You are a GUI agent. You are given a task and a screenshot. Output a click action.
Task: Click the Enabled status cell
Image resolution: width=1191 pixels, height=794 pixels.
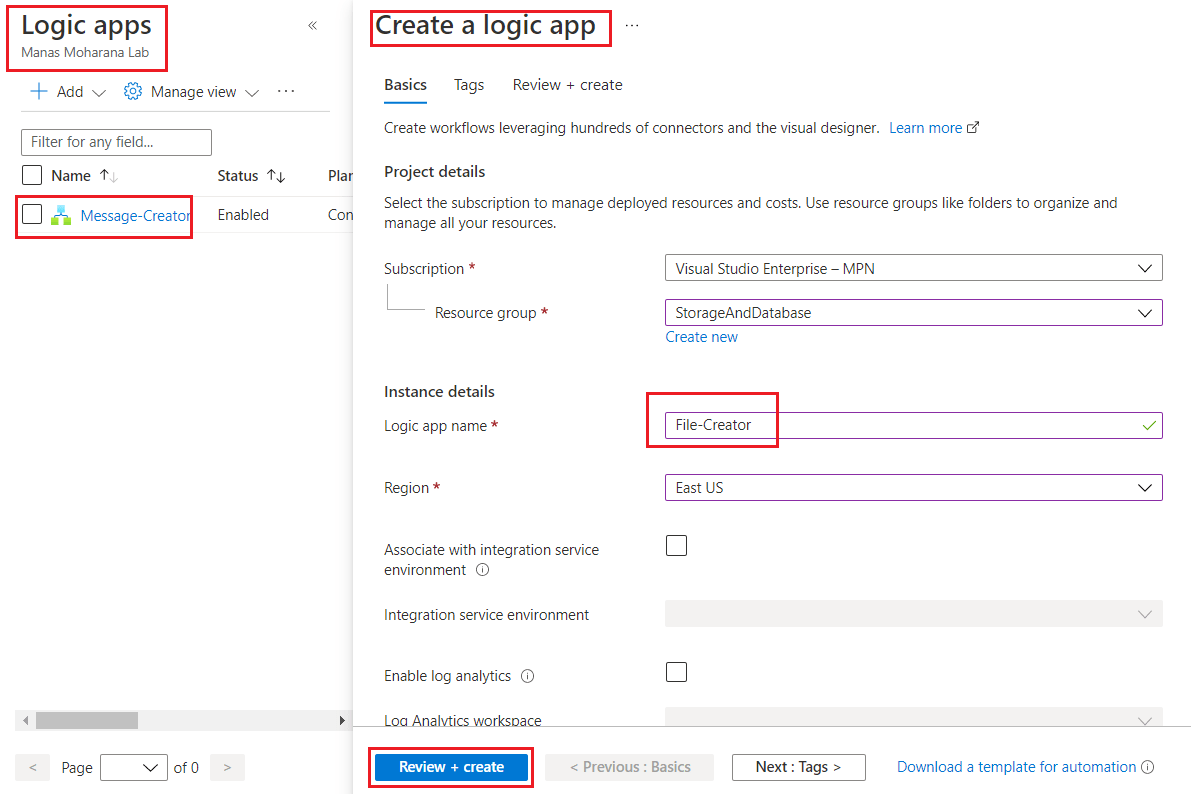[x=243, y=215]
